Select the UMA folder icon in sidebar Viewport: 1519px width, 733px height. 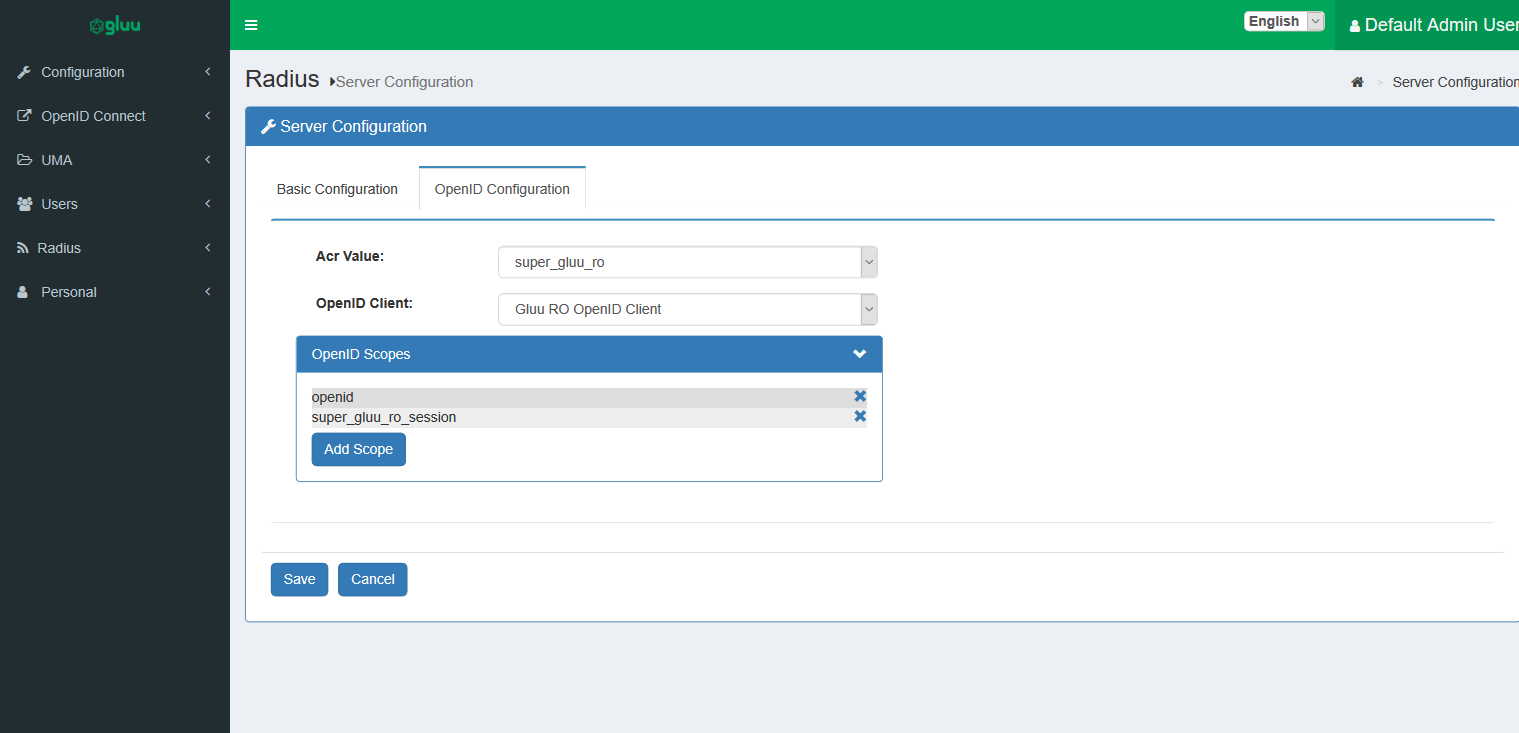tap(23, 159)
